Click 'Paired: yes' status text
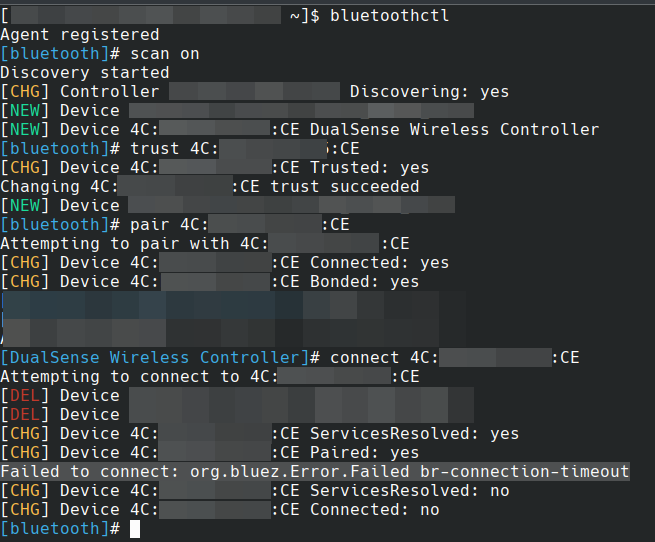Screen dimensions: 655x542 coord(364,453)
